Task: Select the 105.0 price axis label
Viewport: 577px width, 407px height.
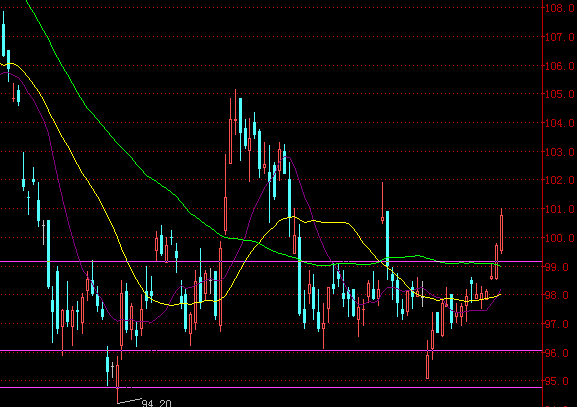Action: 560,94
